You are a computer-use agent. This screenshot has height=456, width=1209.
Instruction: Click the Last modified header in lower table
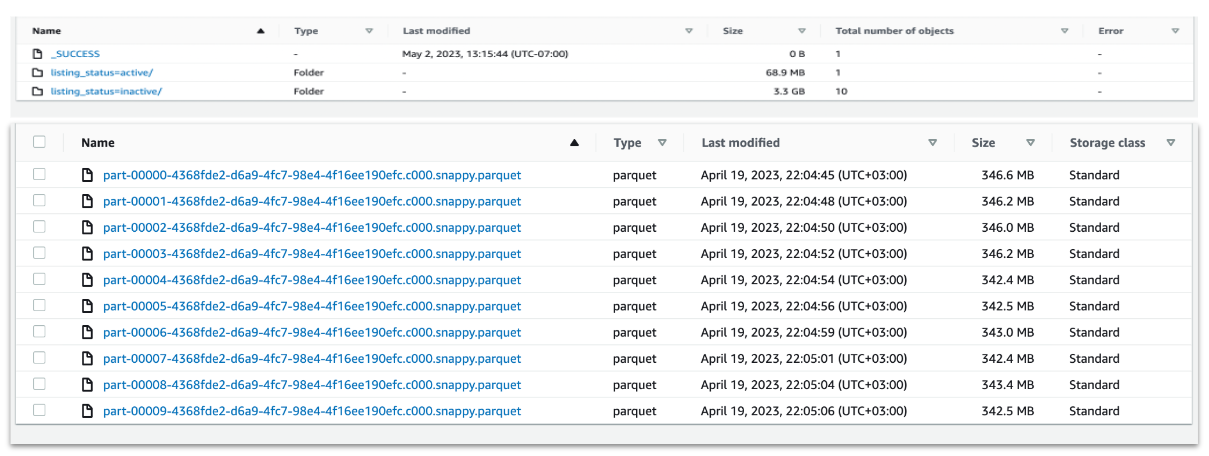(740, 143)
